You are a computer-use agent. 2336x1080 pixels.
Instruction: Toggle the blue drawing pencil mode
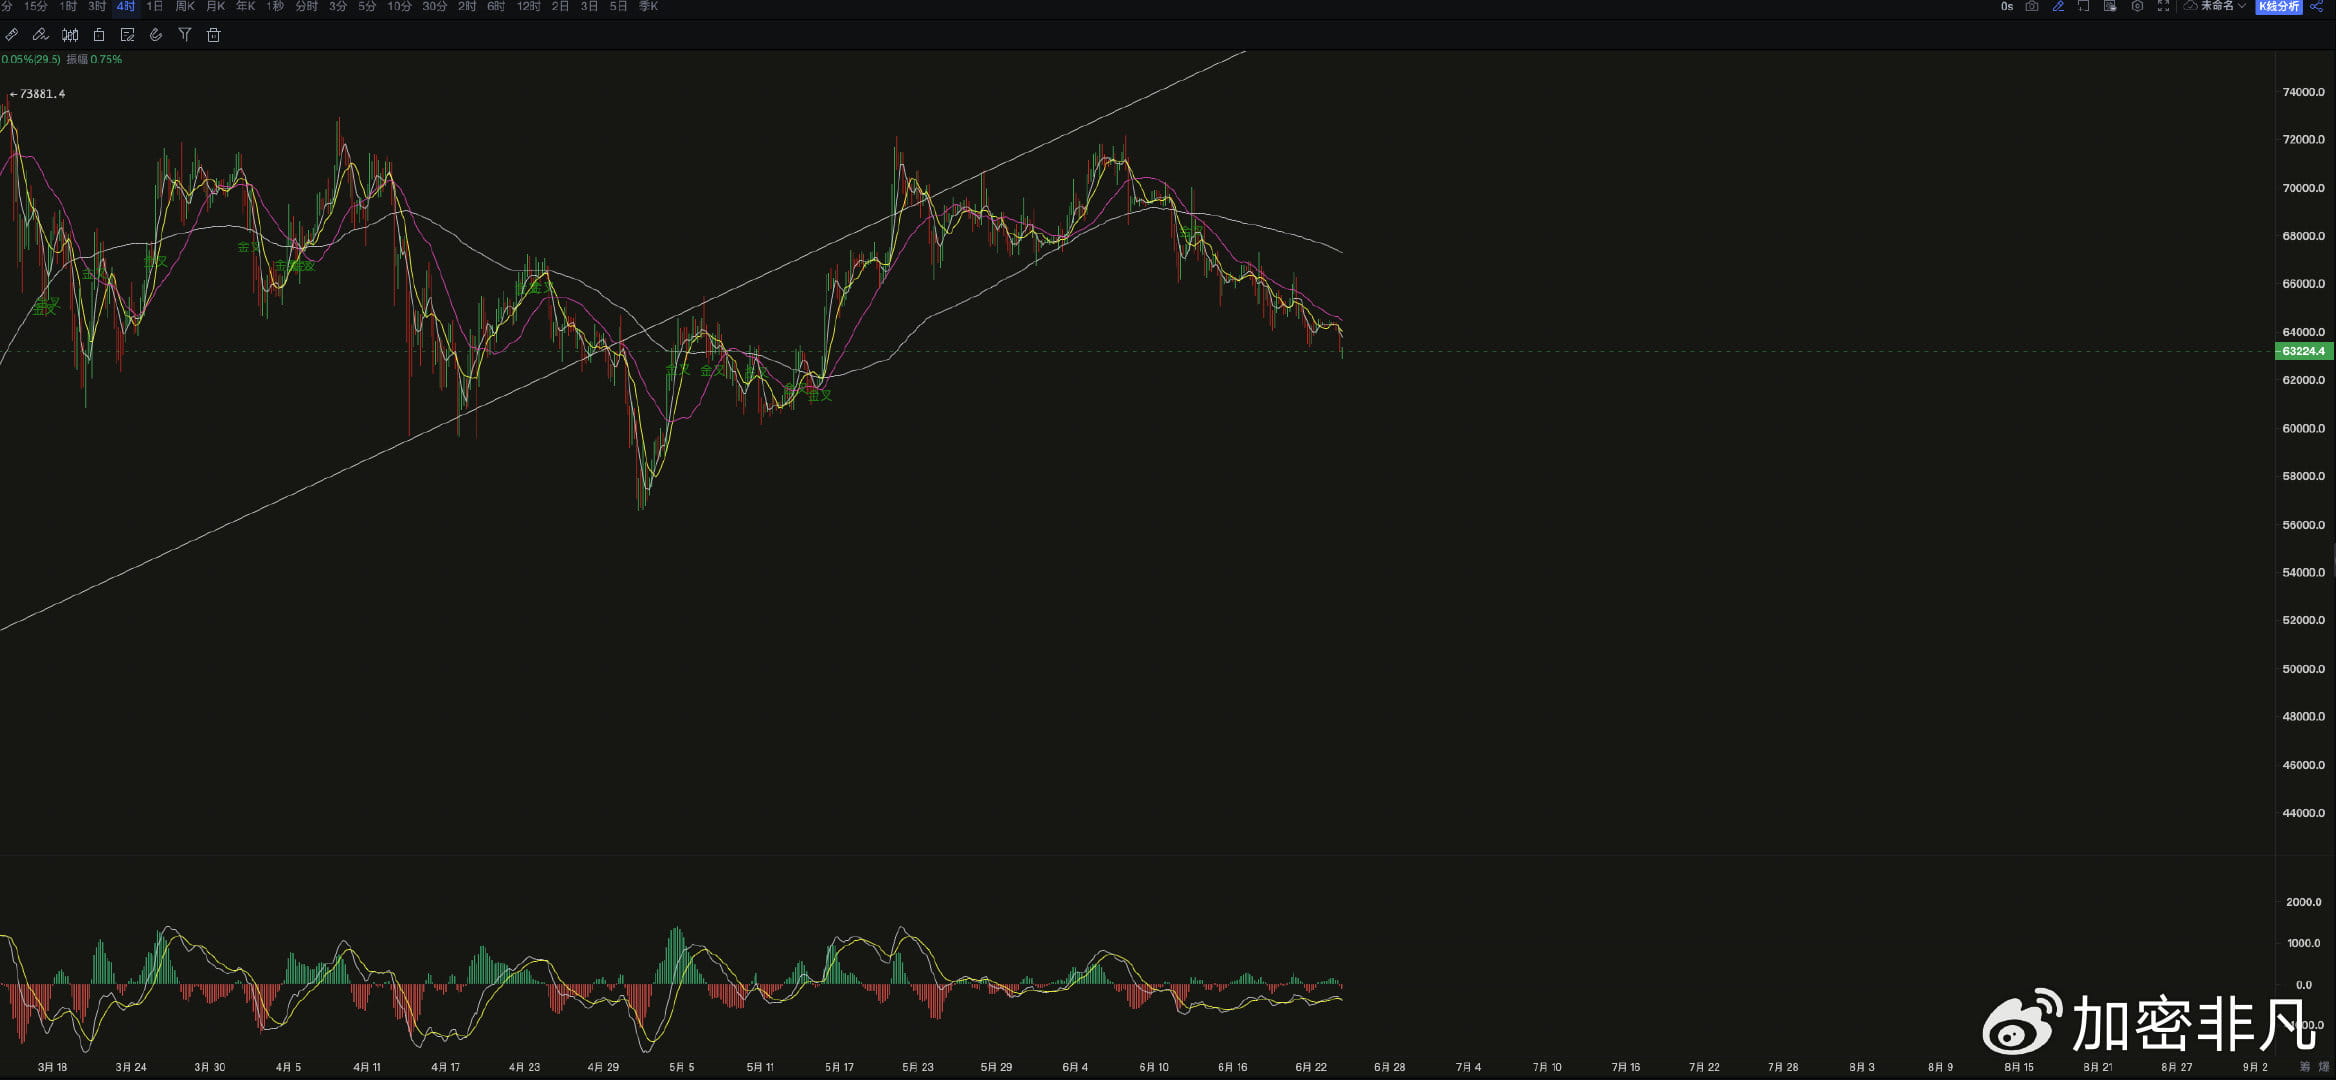pos(2058,6)
